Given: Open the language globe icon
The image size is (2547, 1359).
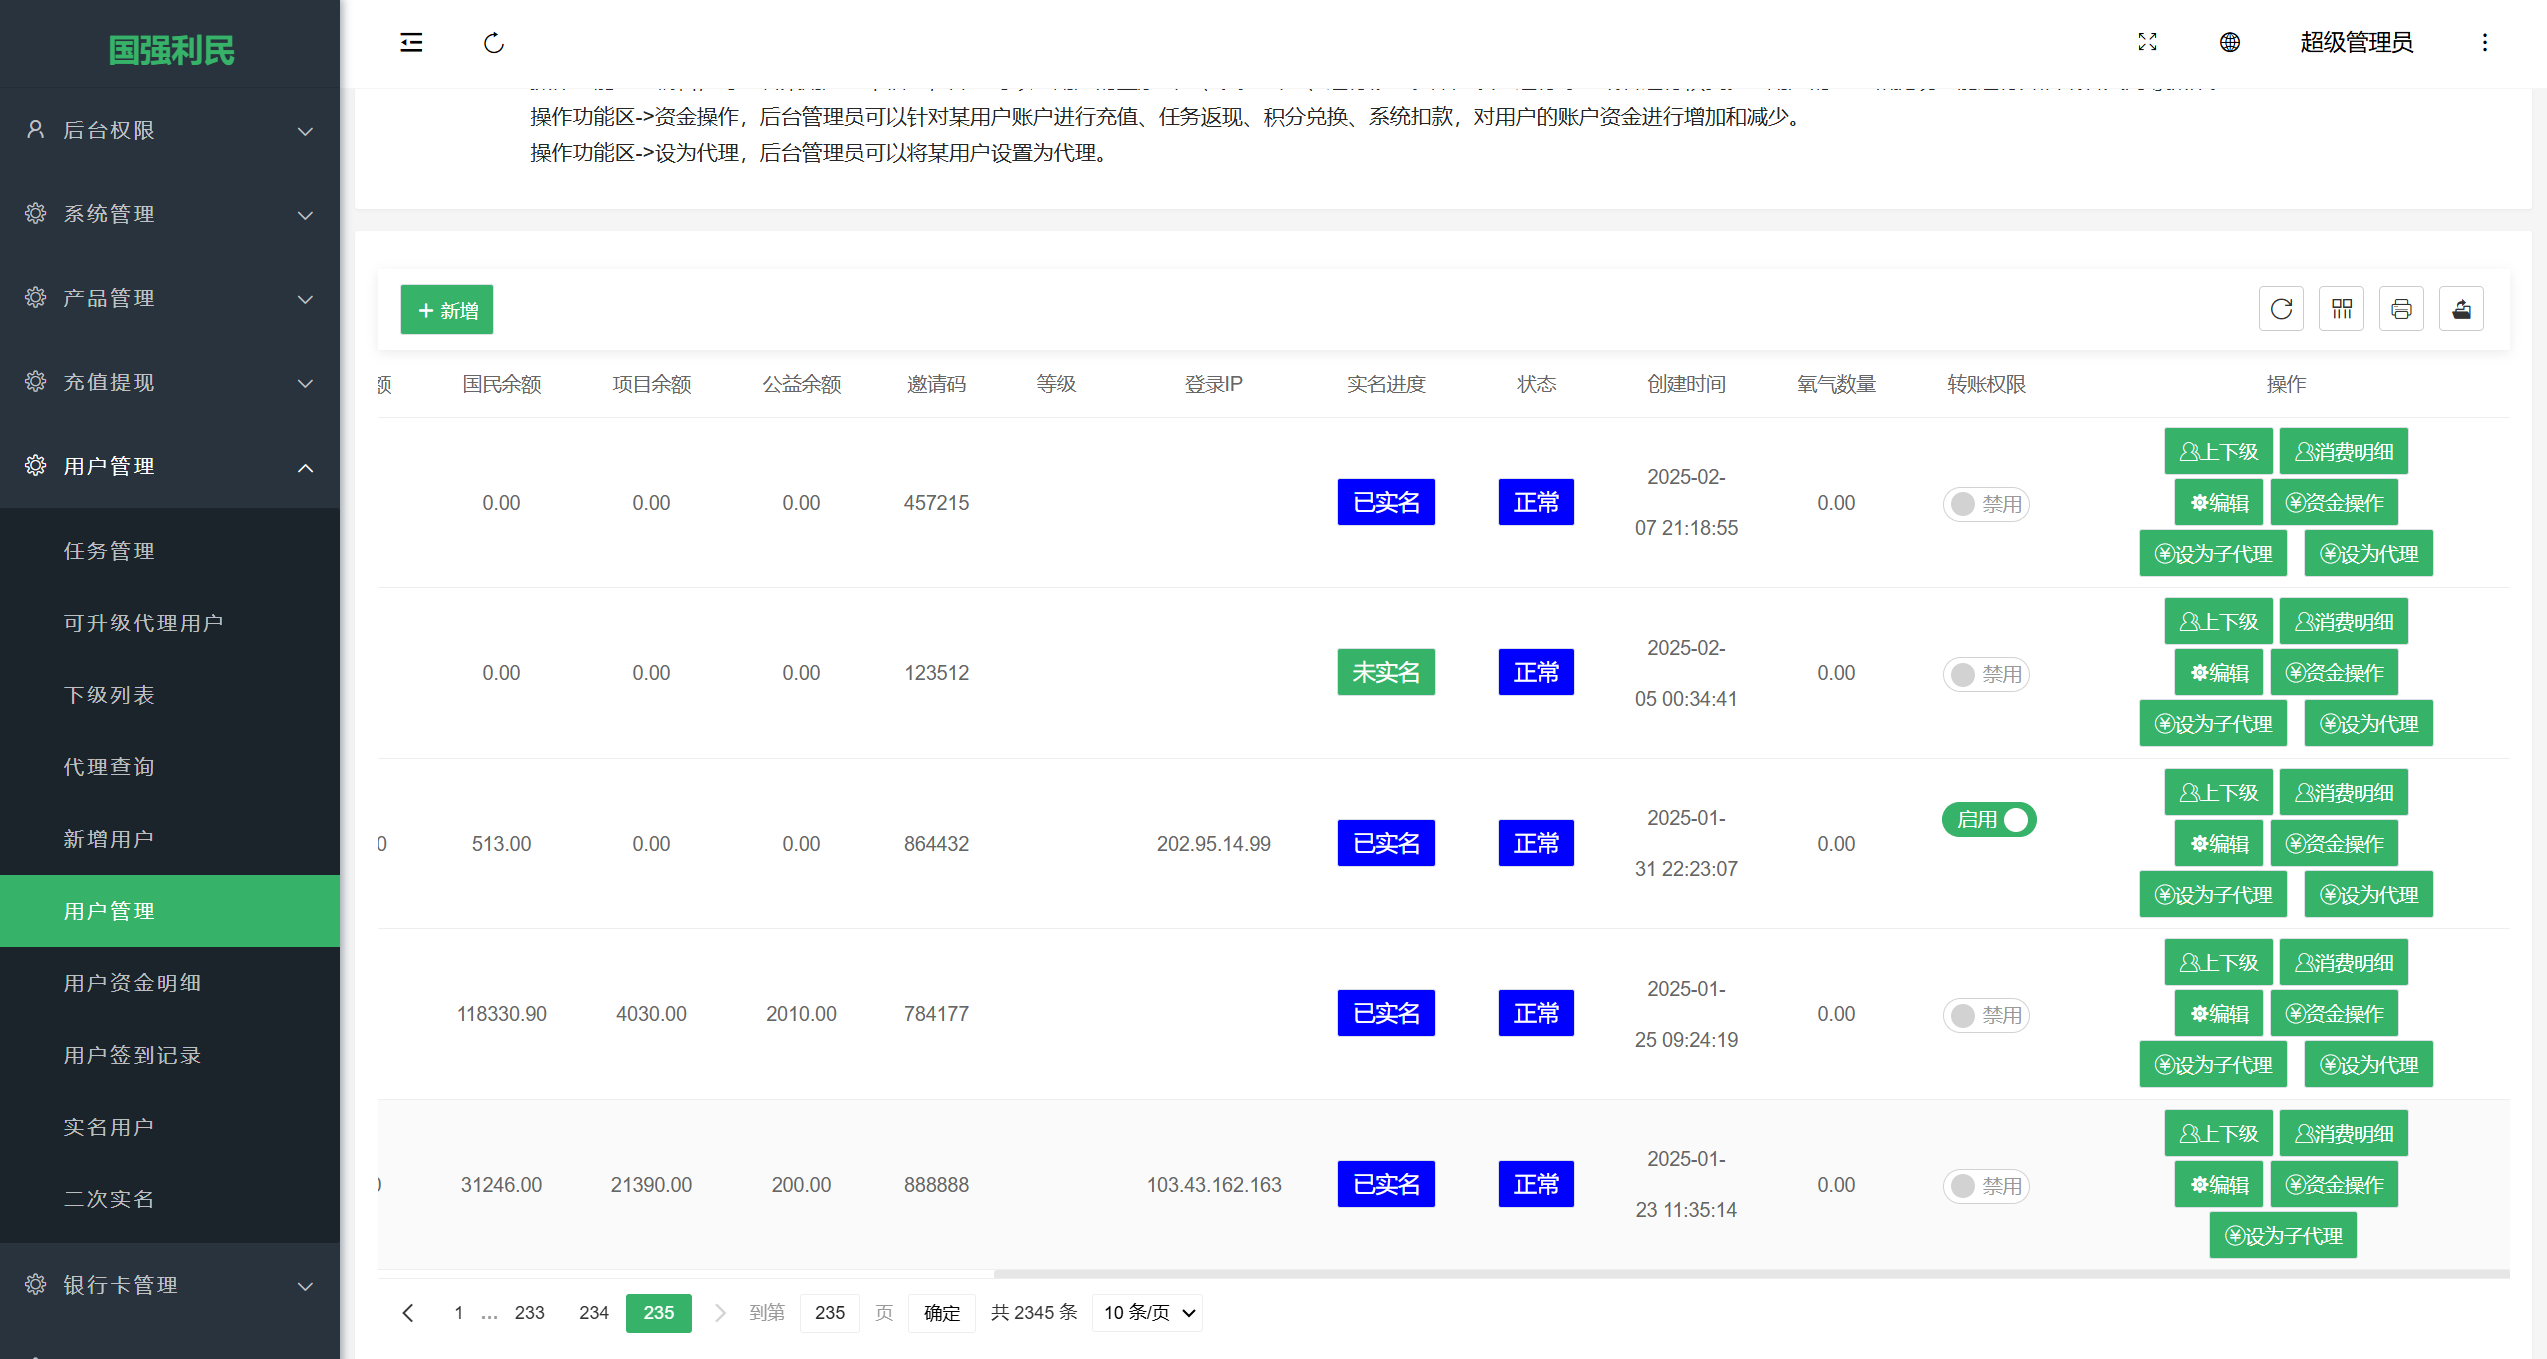Looking at the screenshot, I should tap(2229, 42).
